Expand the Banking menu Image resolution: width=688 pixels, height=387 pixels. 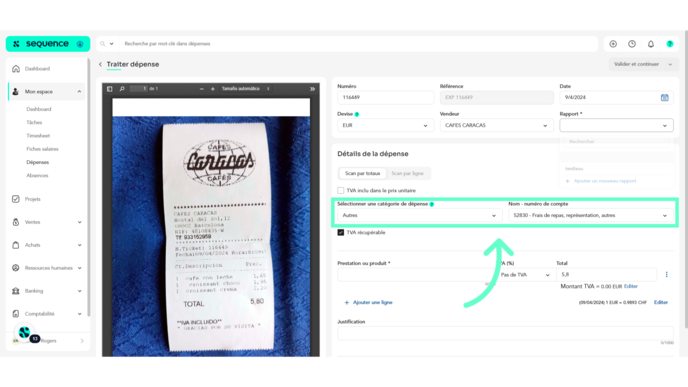(79, 291)
